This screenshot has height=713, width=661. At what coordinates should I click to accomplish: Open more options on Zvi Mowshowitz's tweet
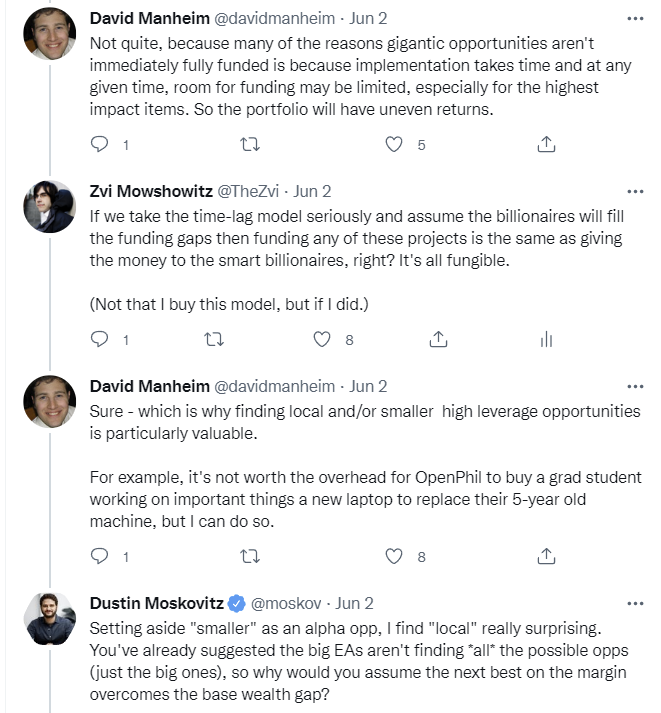(x=635, y=191)
